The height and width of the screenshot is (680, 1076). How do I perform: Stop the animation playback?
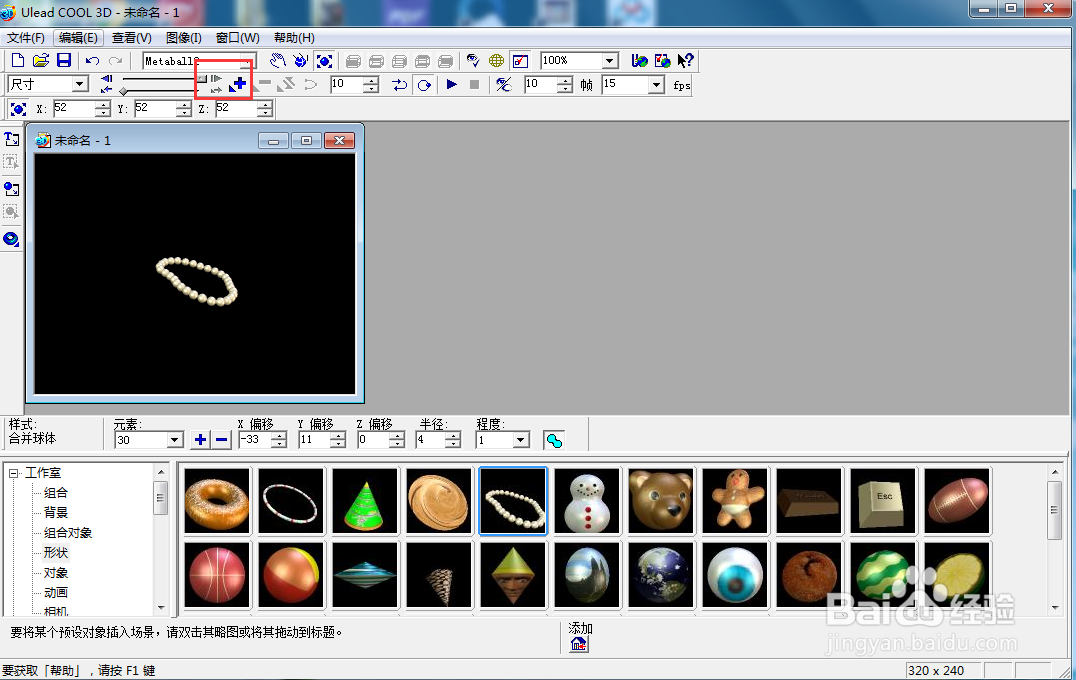coord(474,84)
